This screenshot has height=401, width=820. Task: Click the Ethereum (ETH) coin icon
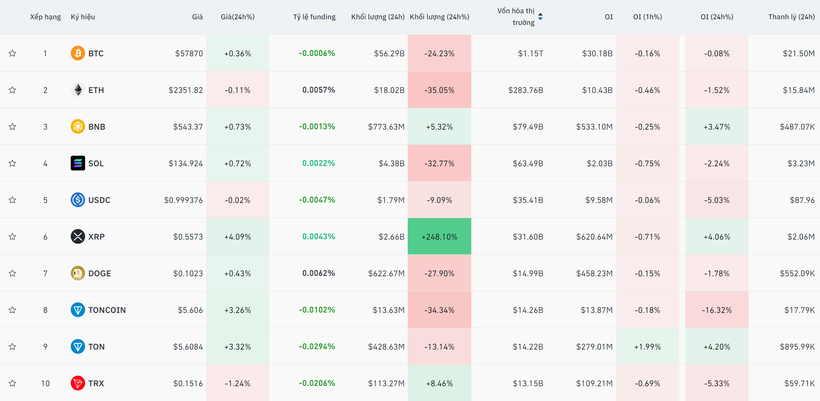pos(77,90)
